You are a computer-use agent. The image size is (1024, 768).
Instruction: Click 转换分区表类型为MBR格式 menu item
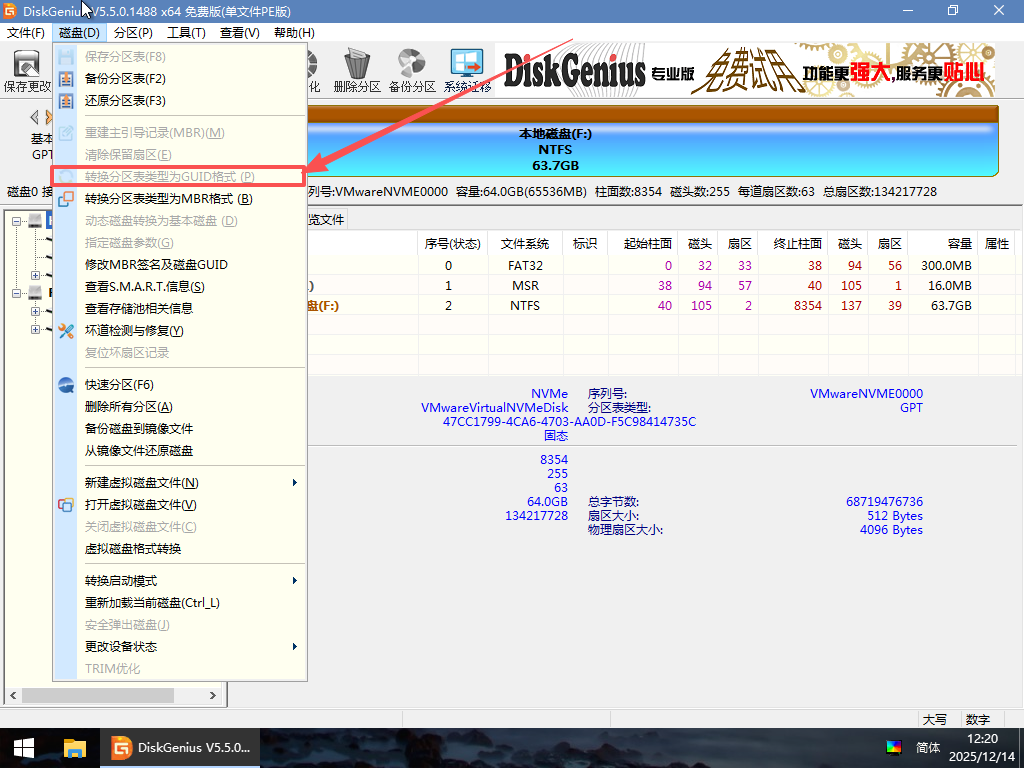click(168, 199)
